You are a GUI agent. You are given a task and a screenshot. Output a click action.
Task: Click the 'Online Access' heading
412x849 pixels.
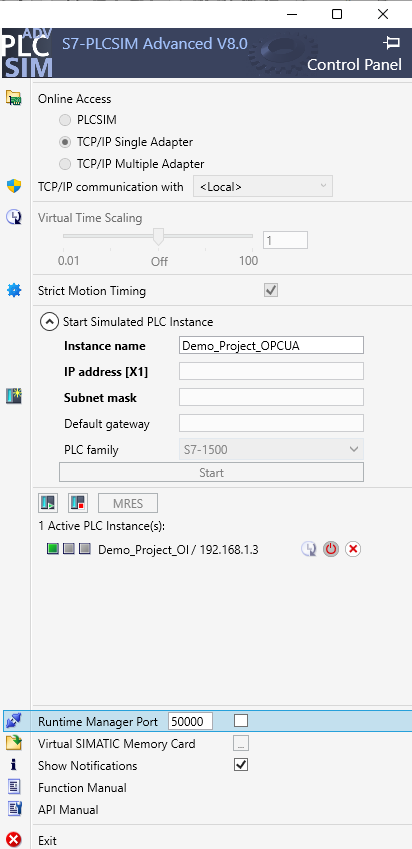click(74, 99)
